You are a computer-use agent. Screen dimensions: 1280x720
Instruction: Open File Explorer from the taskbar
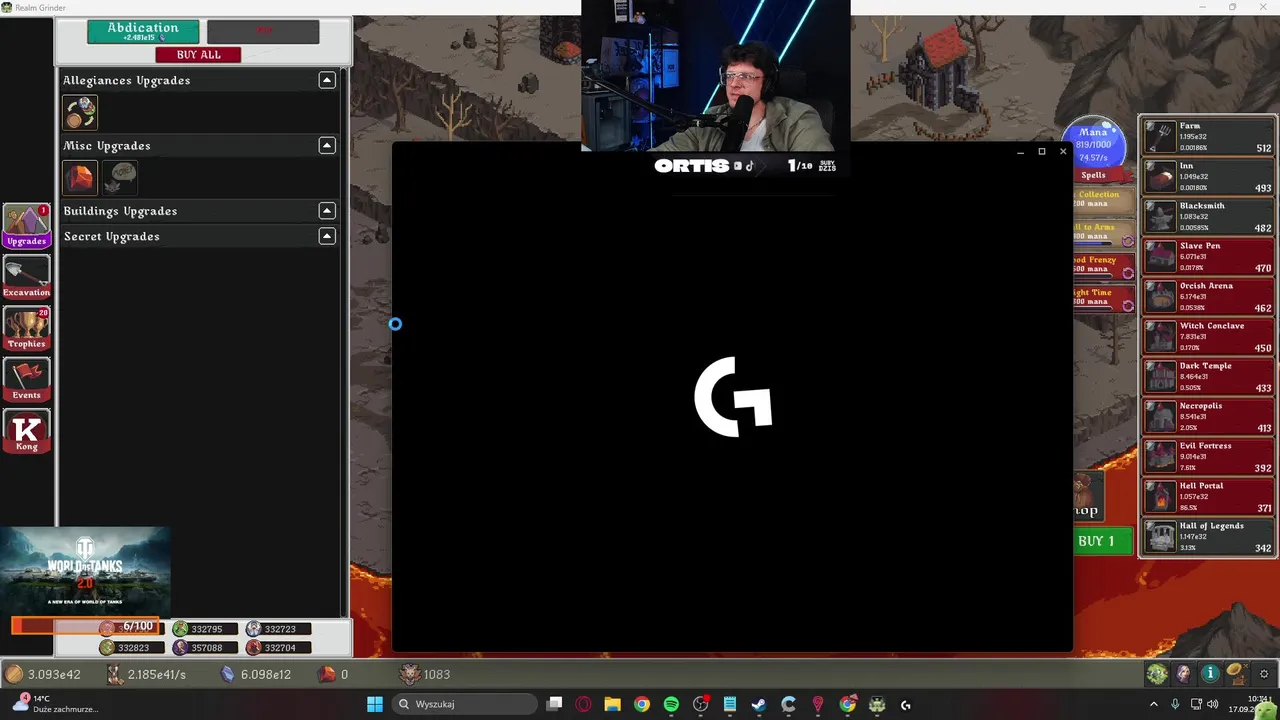(612, 704)
